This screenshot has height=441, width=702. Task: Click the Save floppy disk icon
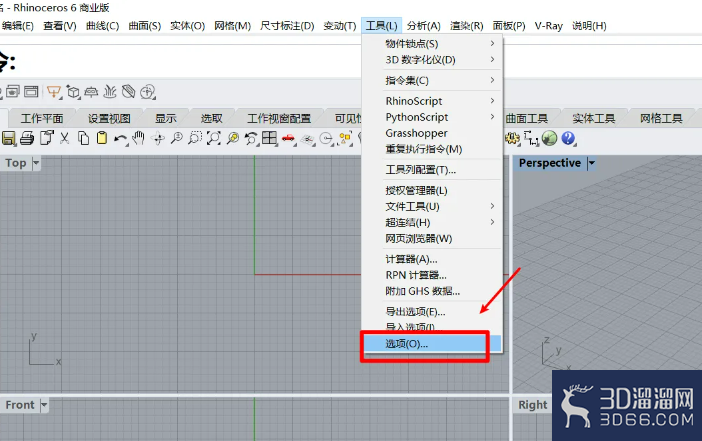(9, 138)
